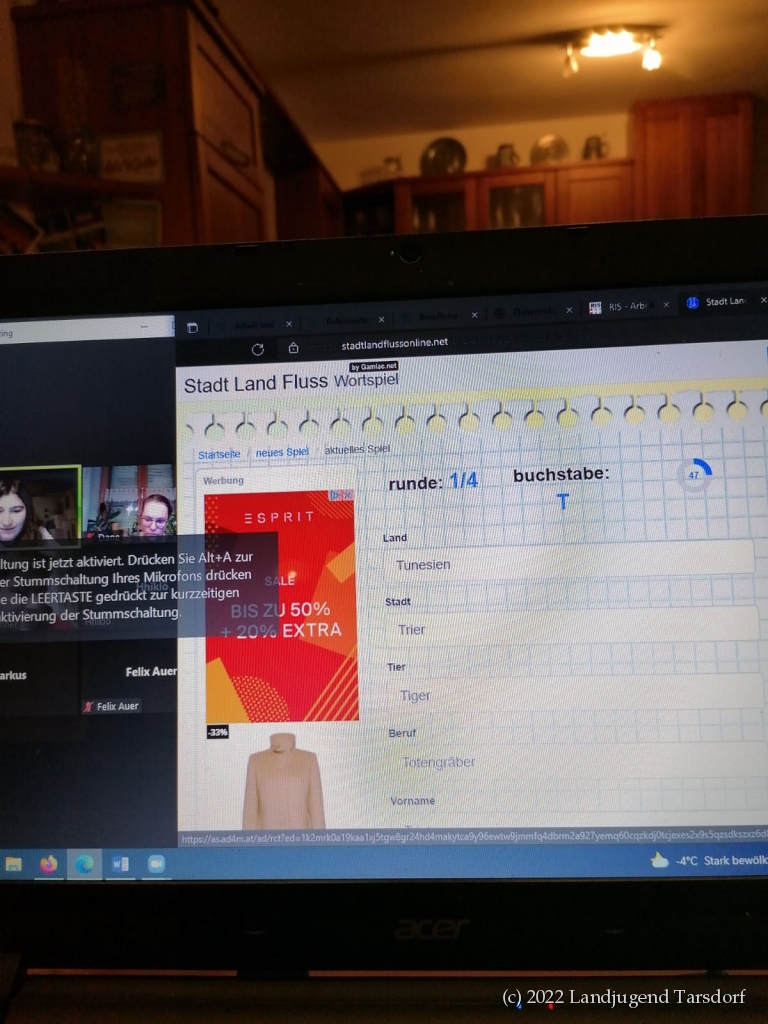Switch to the Arbeit und tab
Image resolution: width=768 pixels, height=1024 pixels.
(x=253, y=325)
